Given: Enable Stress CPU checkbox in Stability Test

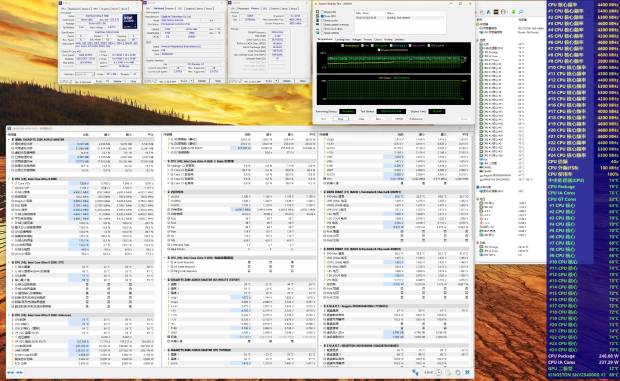Looking at the screenshot, I should pyautogui.click(x=322, y=12).
